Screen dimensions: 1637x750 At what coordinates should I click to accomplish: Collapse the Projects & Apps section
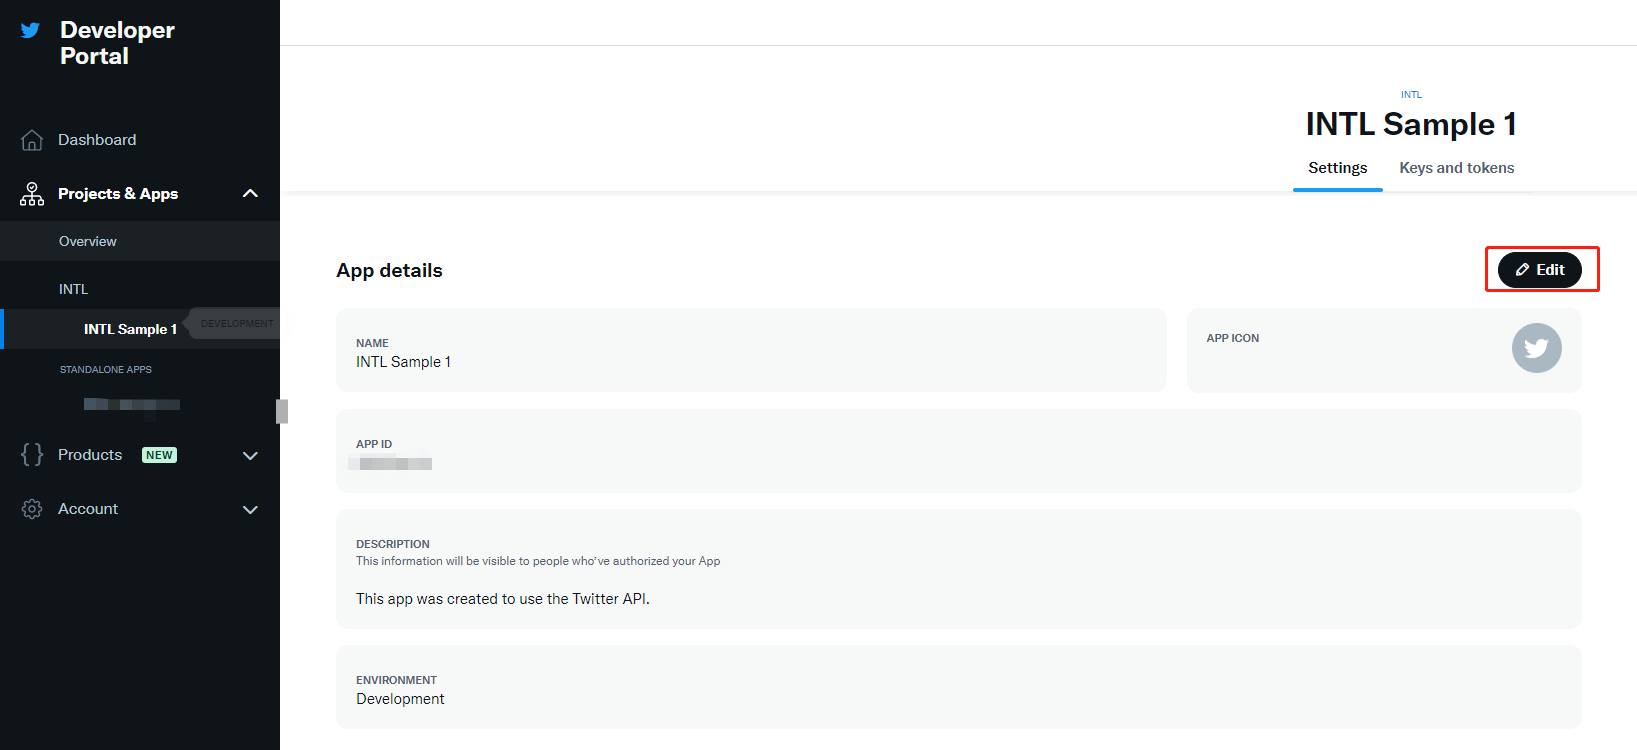coord(250,193)
